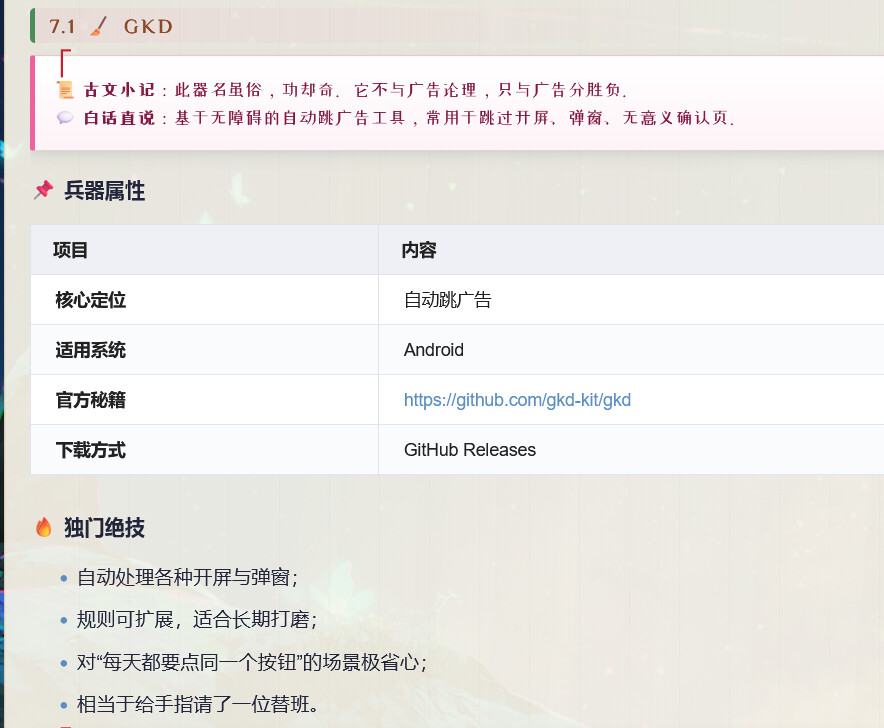Click the 项目 table header

(x=205, y=250)
